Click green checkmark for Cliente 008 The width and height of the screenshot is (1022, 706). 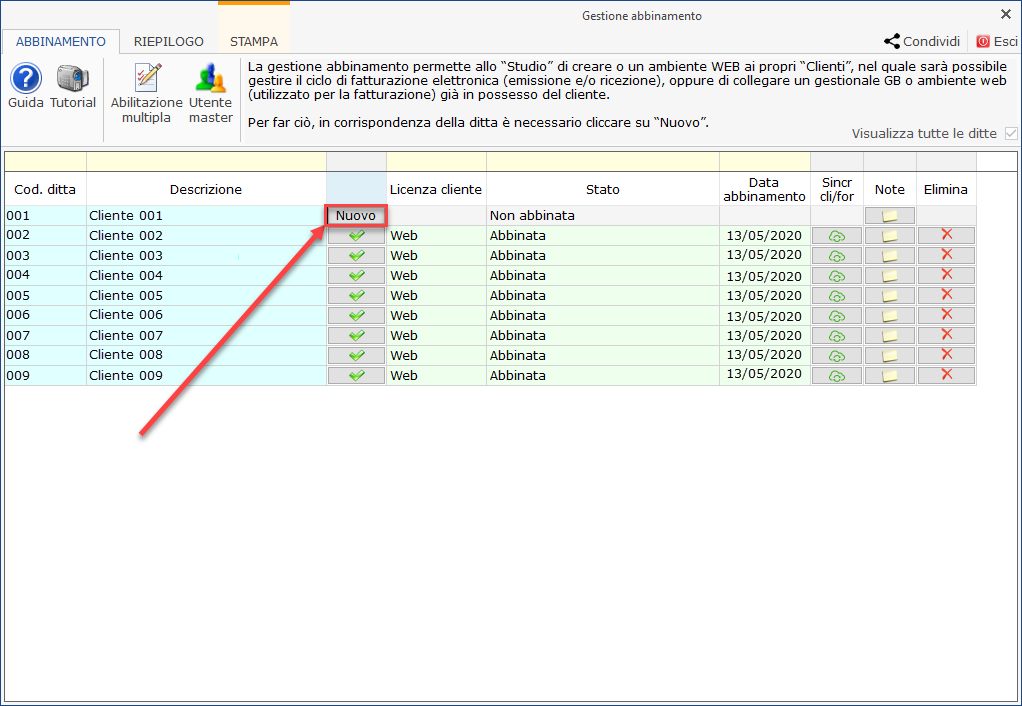click(x=357, y=355)
